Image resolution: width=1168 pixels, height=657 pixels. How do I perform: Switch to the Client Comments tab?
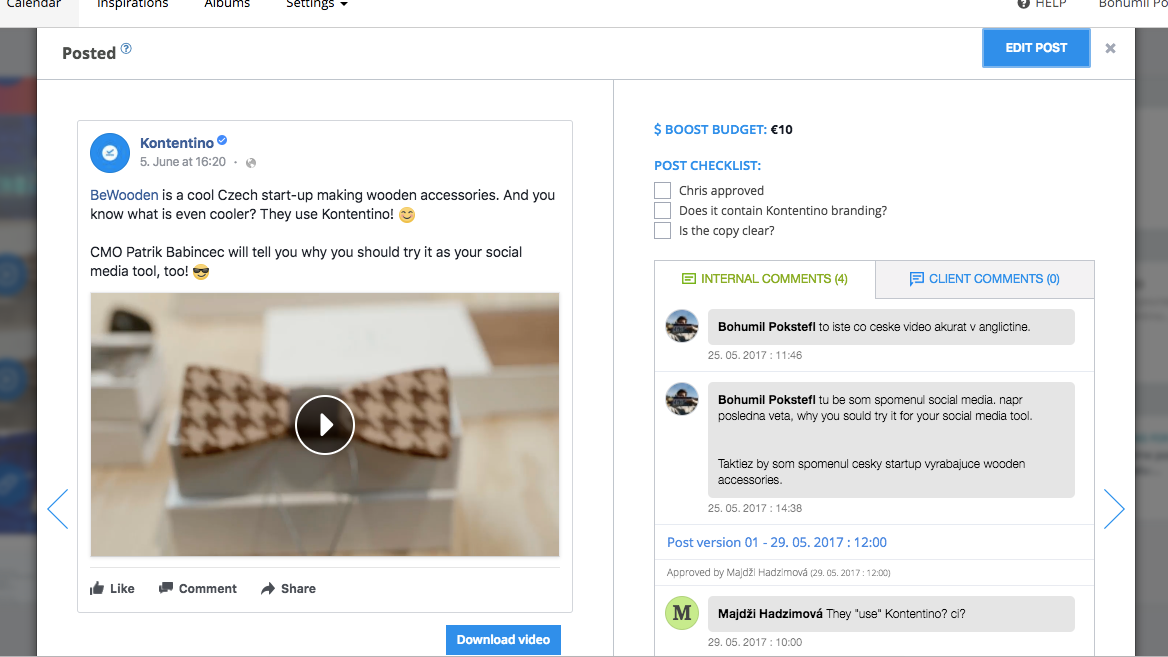985,279
